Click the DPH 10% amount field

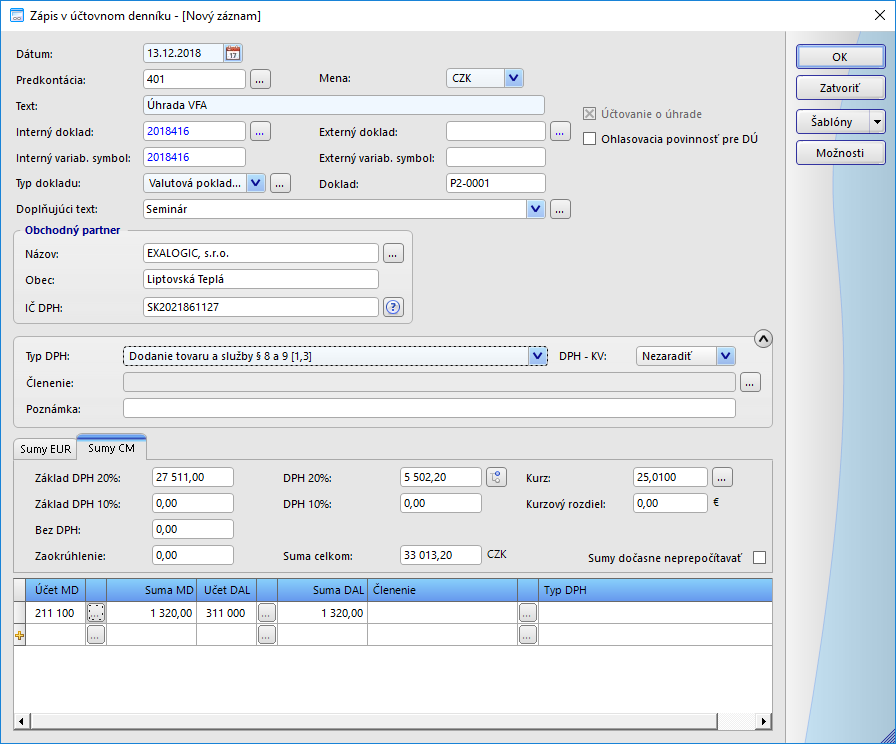point(441,503)
